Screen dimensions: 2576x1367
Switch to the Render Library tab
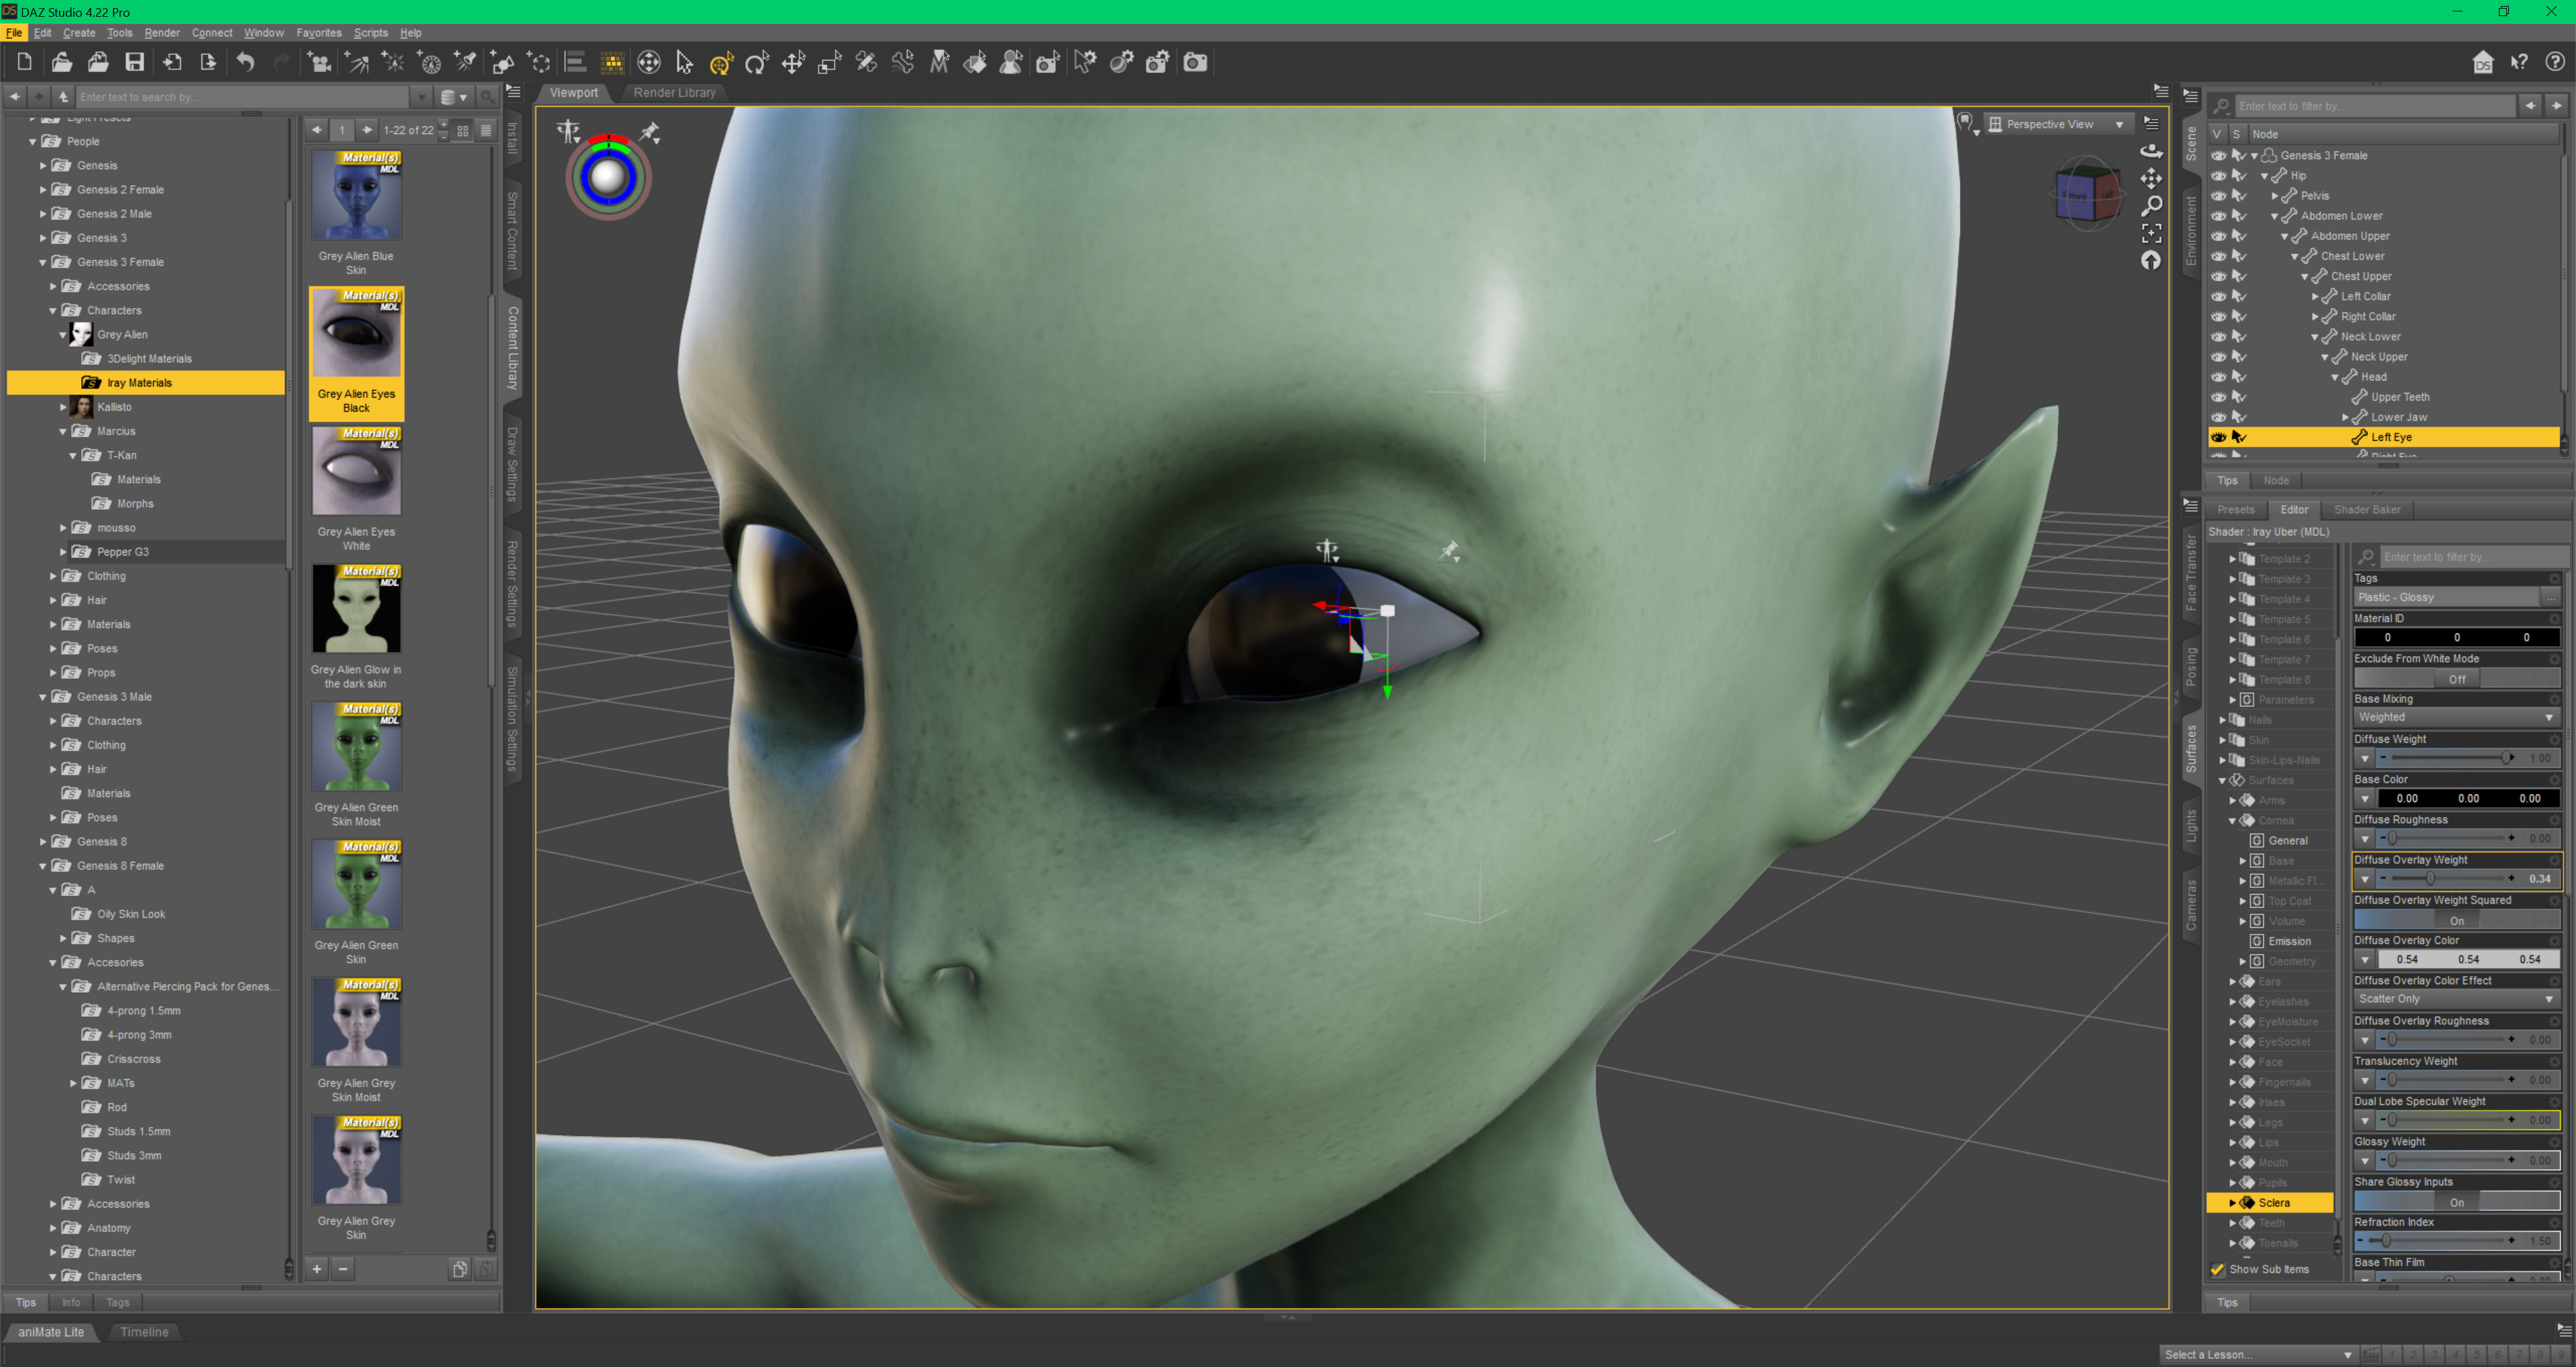(674, 92)
